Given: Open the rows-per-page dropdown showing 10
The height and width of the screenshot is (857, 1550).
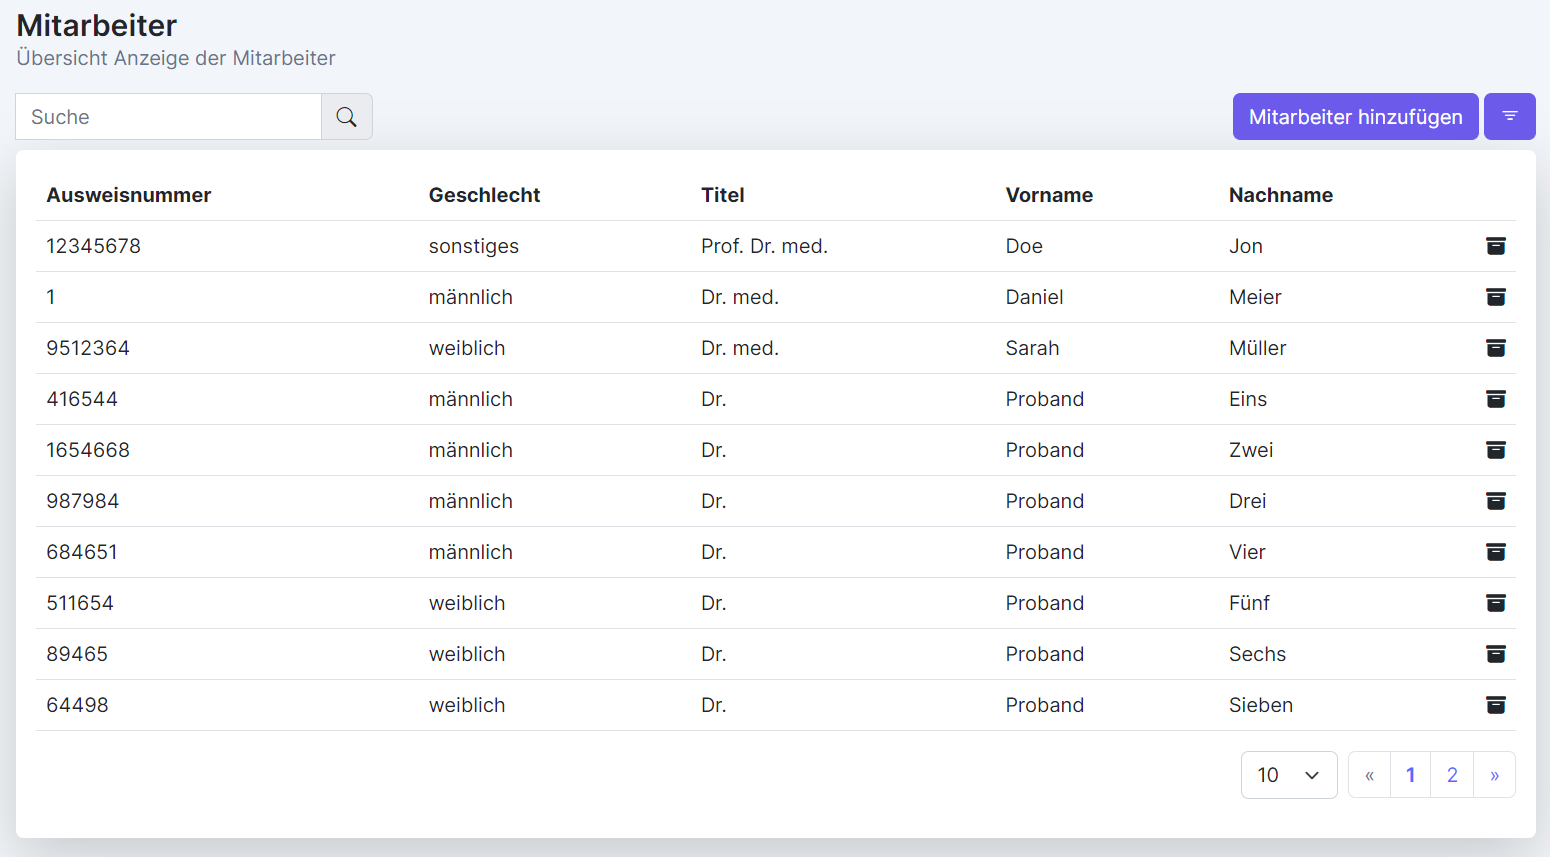Looking at the screenshot, I should point(1289,775).
